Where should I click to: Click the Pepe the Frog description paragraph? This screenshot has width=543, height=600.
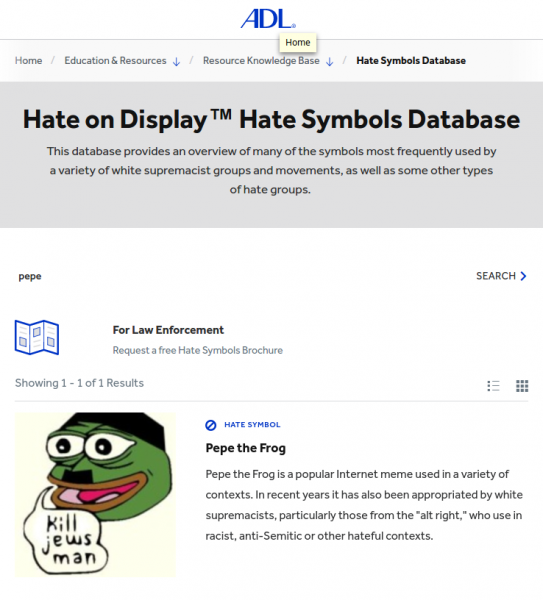coord(364,505)
